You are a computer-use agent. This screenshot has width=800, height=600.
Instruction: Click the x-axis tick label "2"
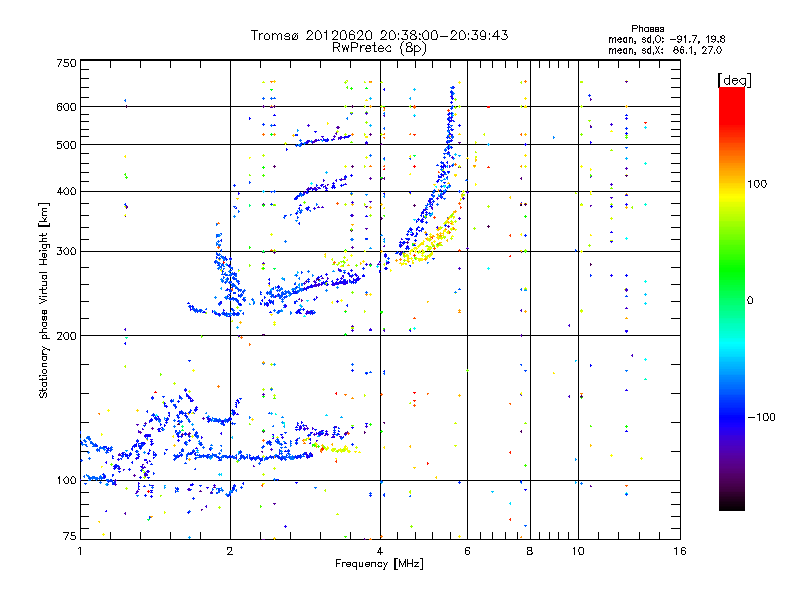coord(230,551)
